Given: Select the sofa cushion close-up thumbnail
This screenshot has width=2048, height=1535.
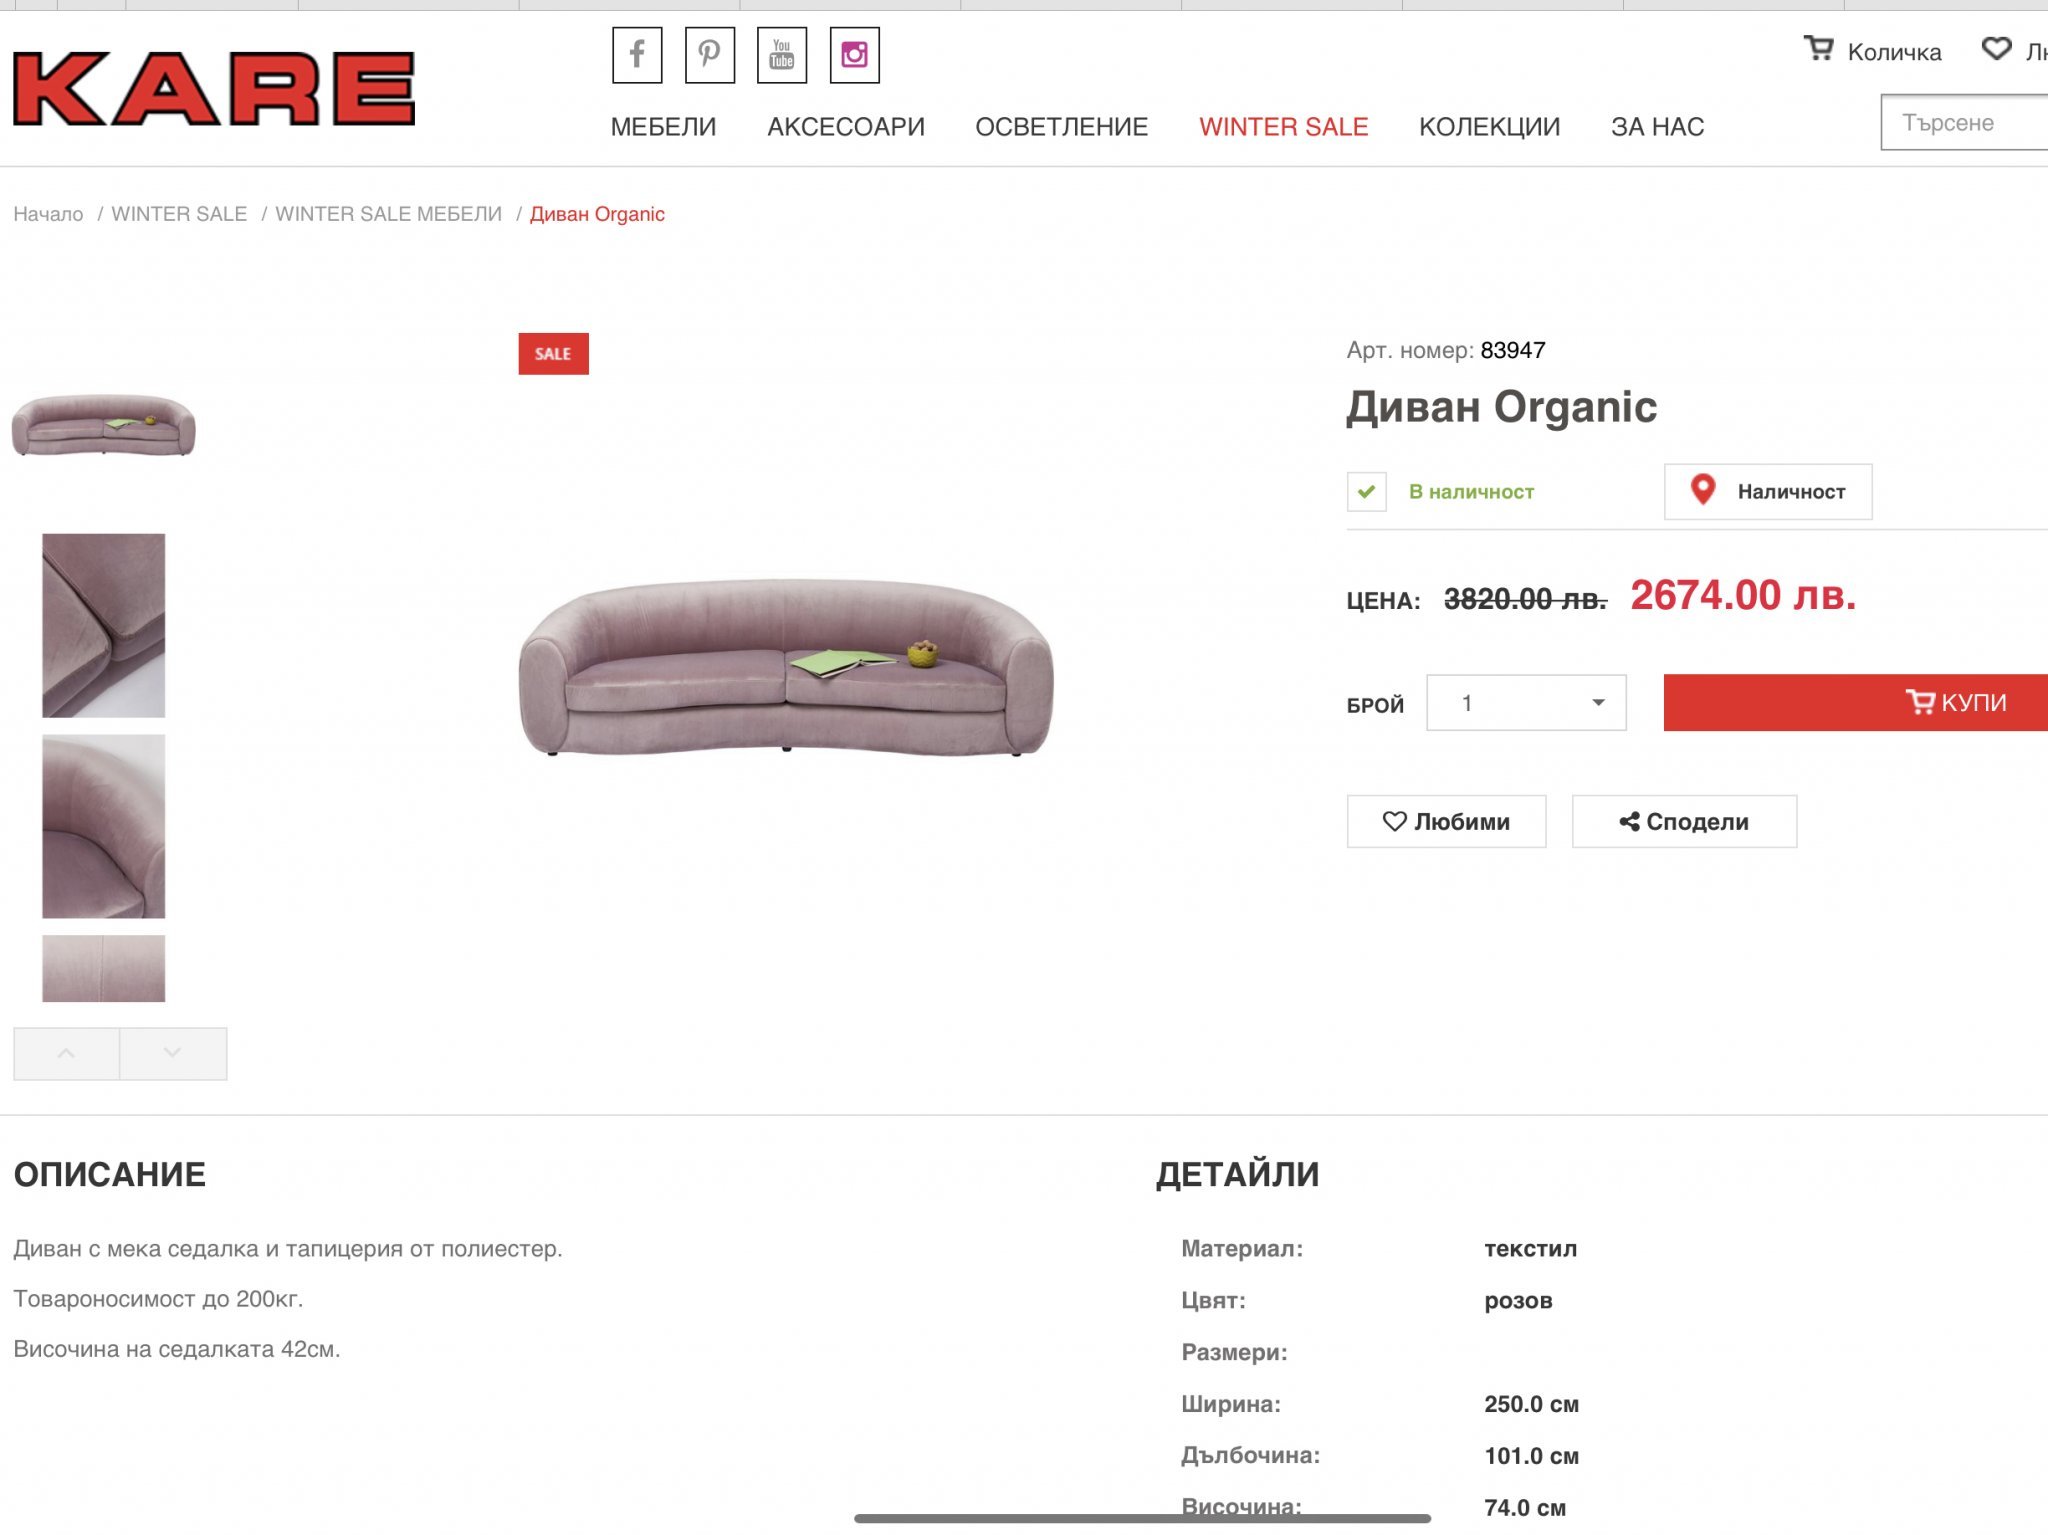Looking at the screenshot, I should click(103, 625).
